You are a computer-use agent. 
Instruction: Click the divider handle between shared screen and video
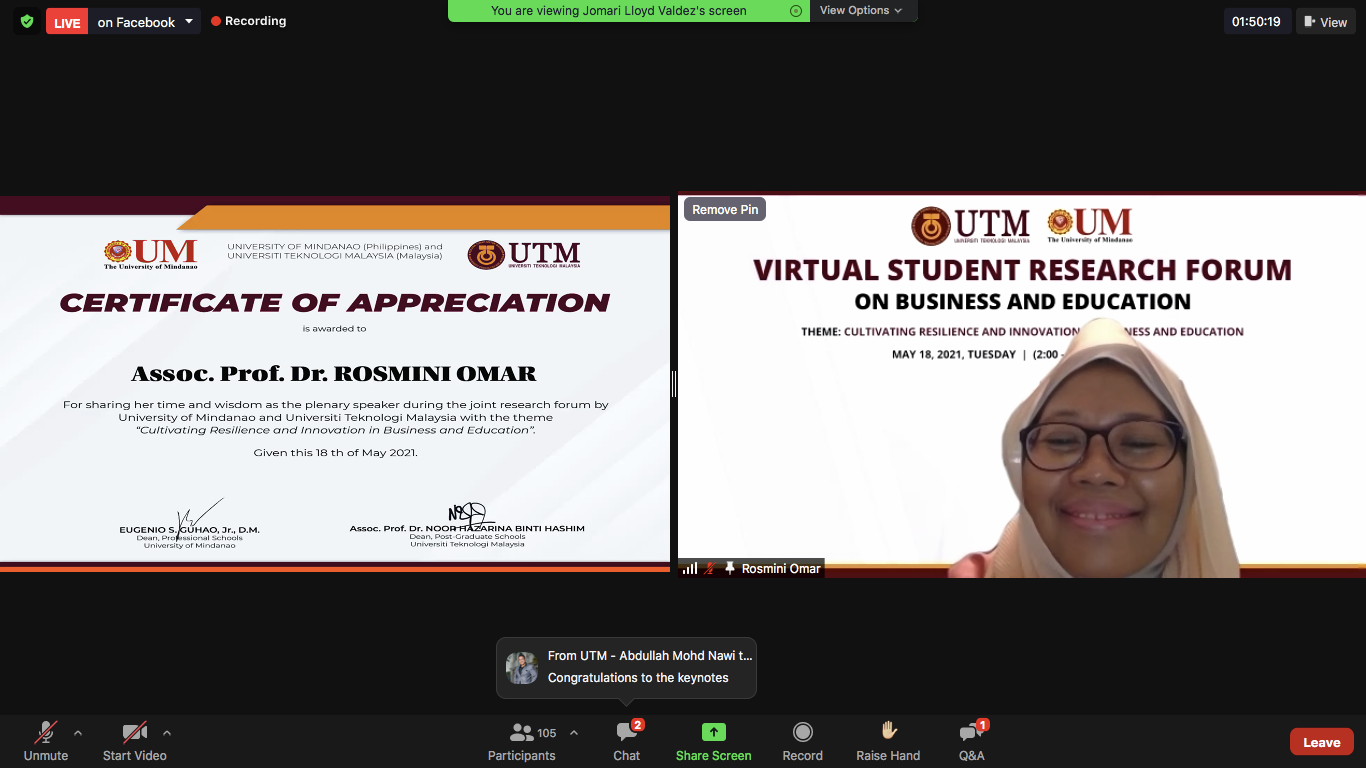674,384
